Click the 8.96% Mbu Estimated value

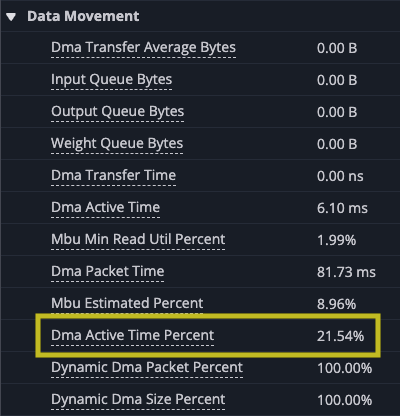336,304
